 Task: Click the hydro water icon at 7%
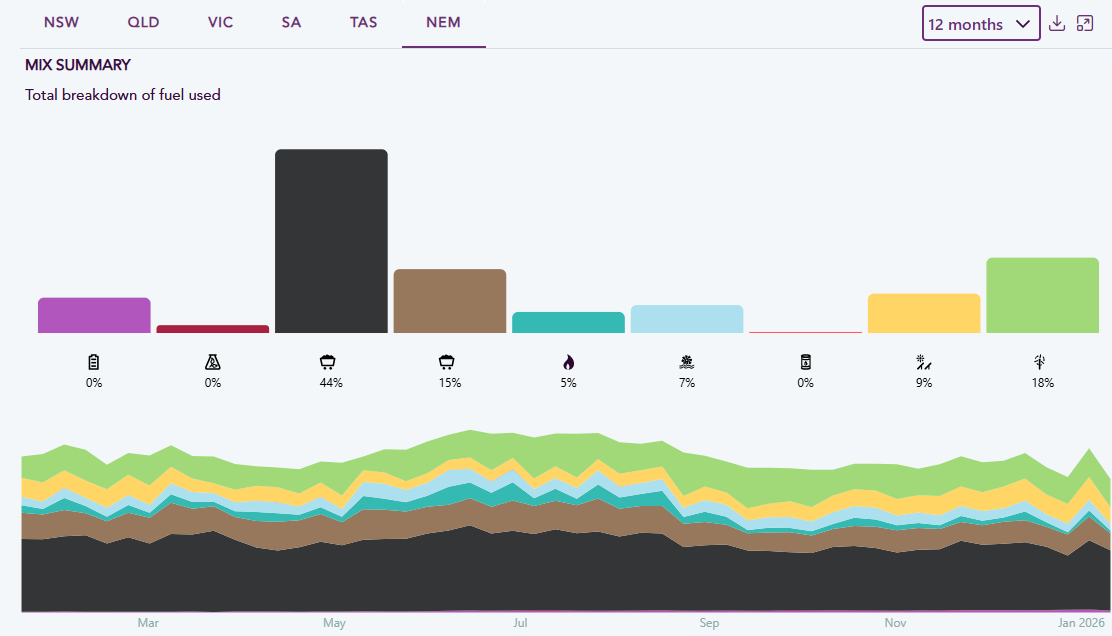click(687, 362)
